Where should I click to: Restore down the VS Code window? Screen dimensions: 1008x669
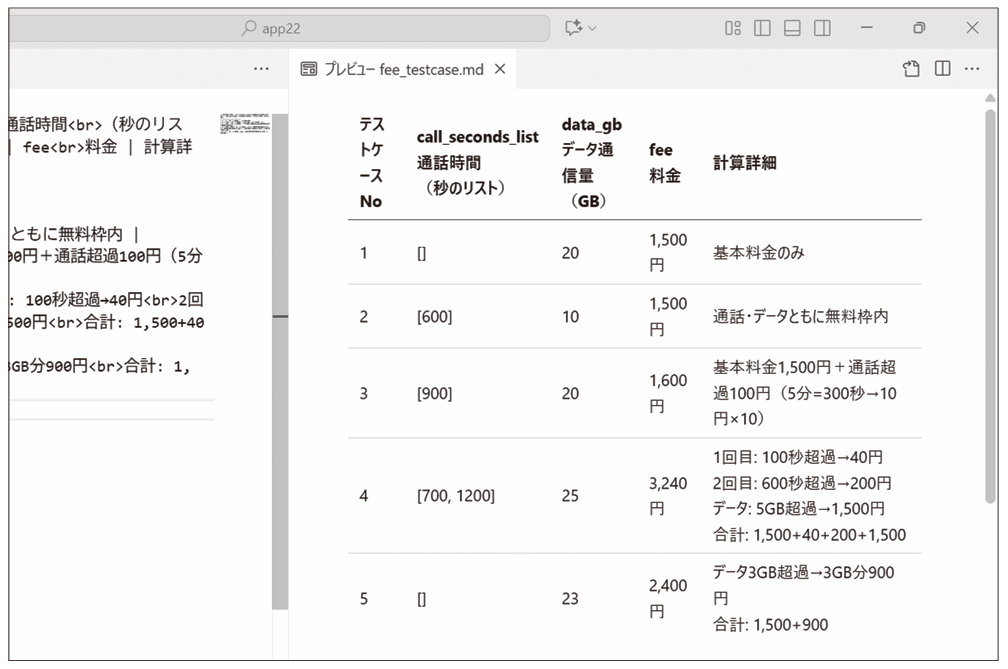point(919,28)
